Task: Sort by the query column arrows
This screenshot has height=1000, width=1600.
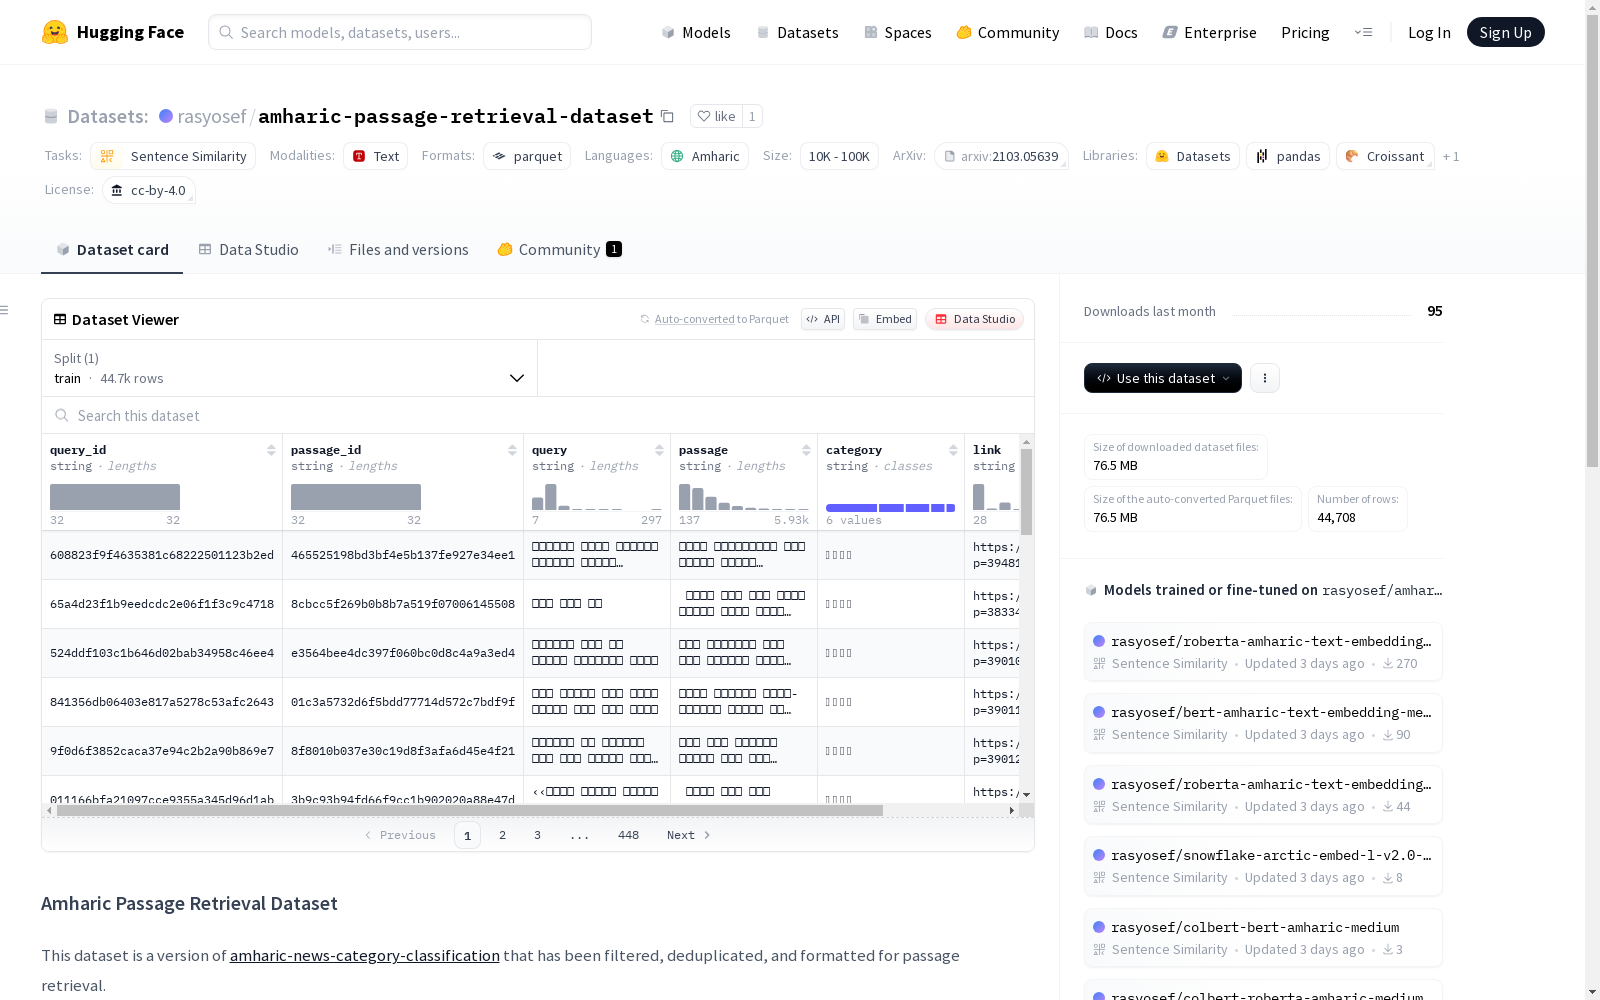Action: pyautogui.click(x=659, y=450)
